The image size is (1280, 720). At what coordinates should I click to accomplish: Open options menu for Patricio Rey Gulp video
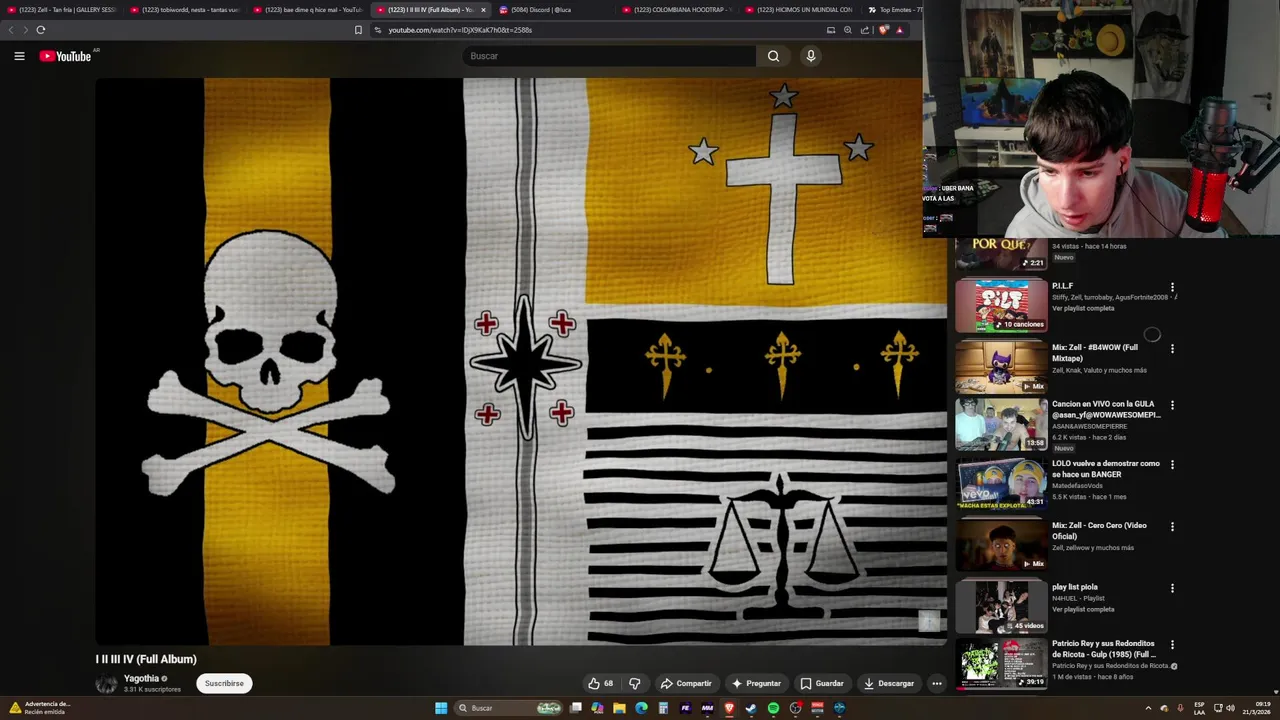point(1172,645)
